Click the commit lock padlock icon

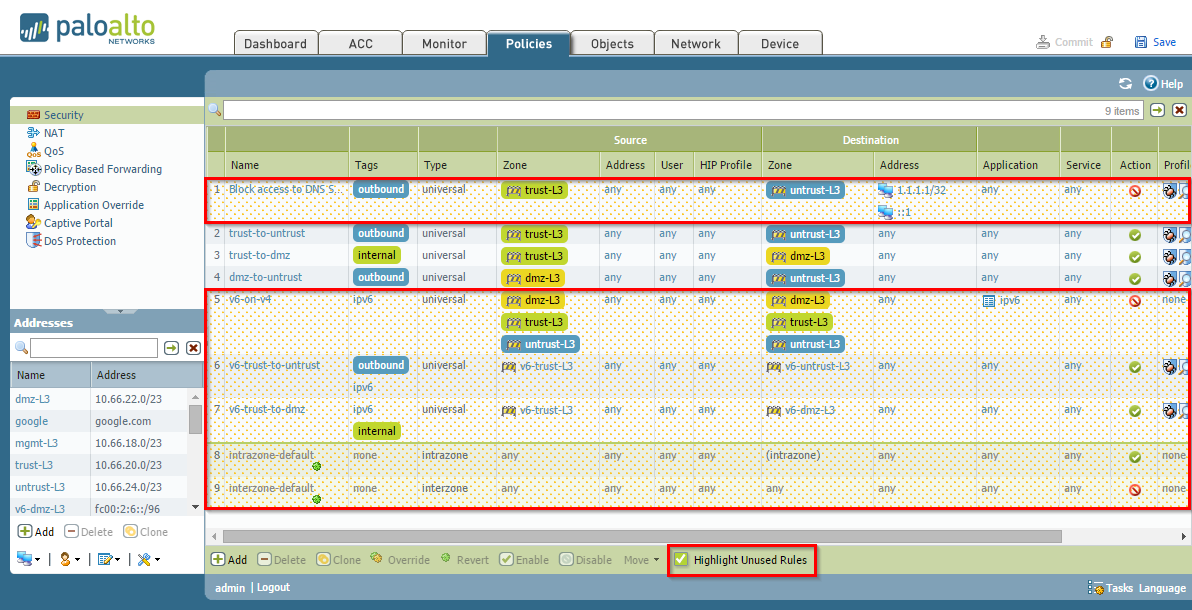pos(1107,42)
